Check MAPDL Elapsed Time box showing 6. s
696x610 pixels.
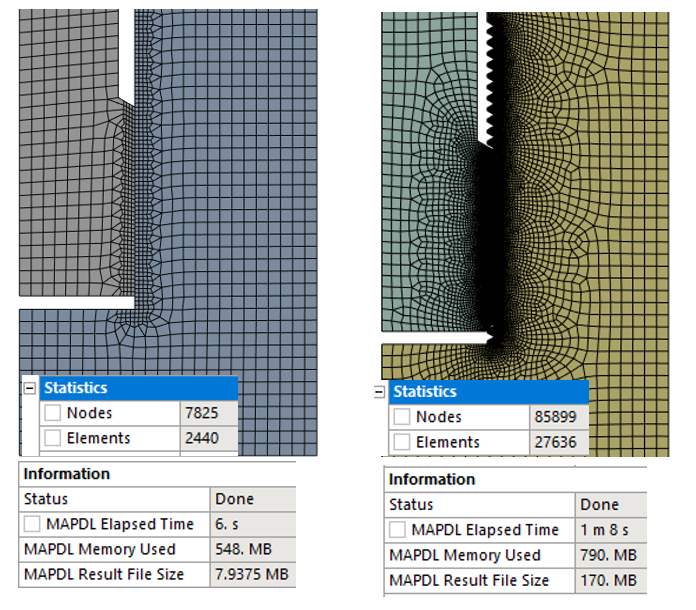point(33,524)
